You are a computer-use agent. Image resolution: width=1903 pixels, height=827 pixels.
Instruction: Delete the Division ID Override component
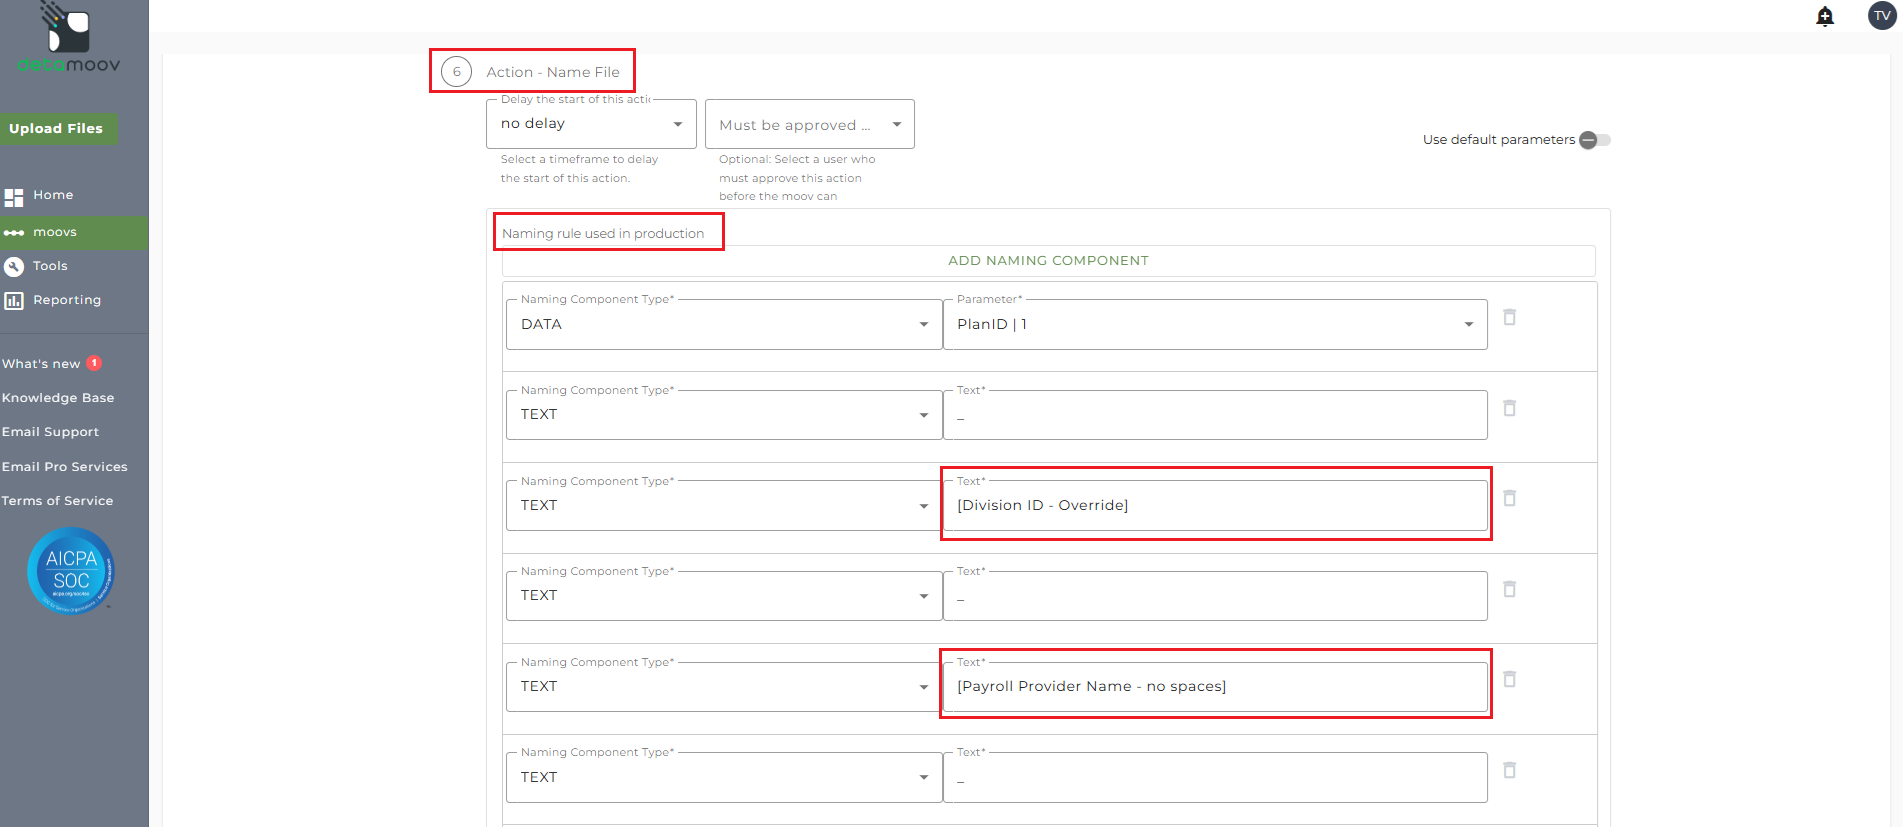point(1510,498)
